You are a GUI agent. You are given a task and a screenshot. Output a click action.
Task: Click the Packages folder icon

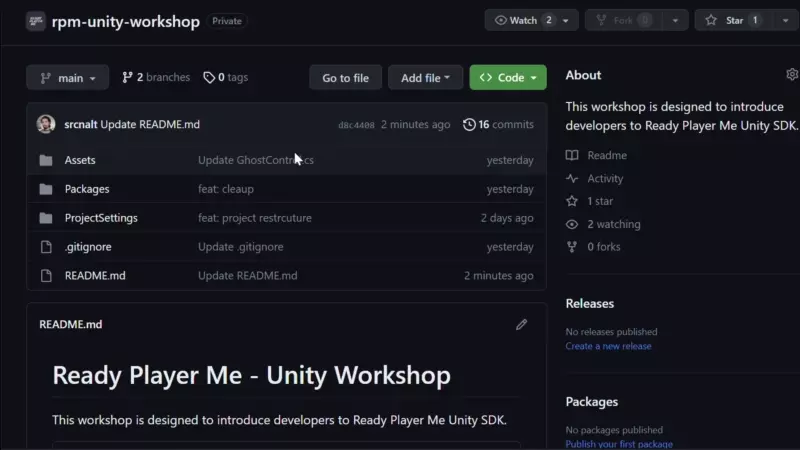46,189
